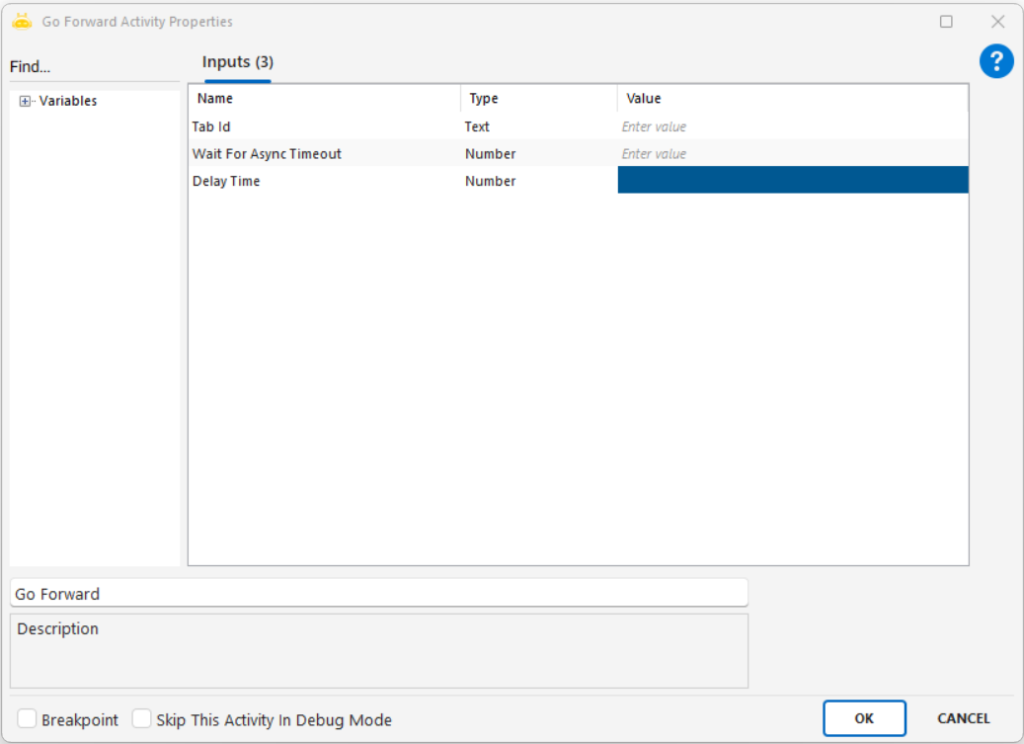Switch to the Inputs (3) tab
The width and height of the screenshot is (1024, 744).
pyautogui.click(x=237, y=62)
